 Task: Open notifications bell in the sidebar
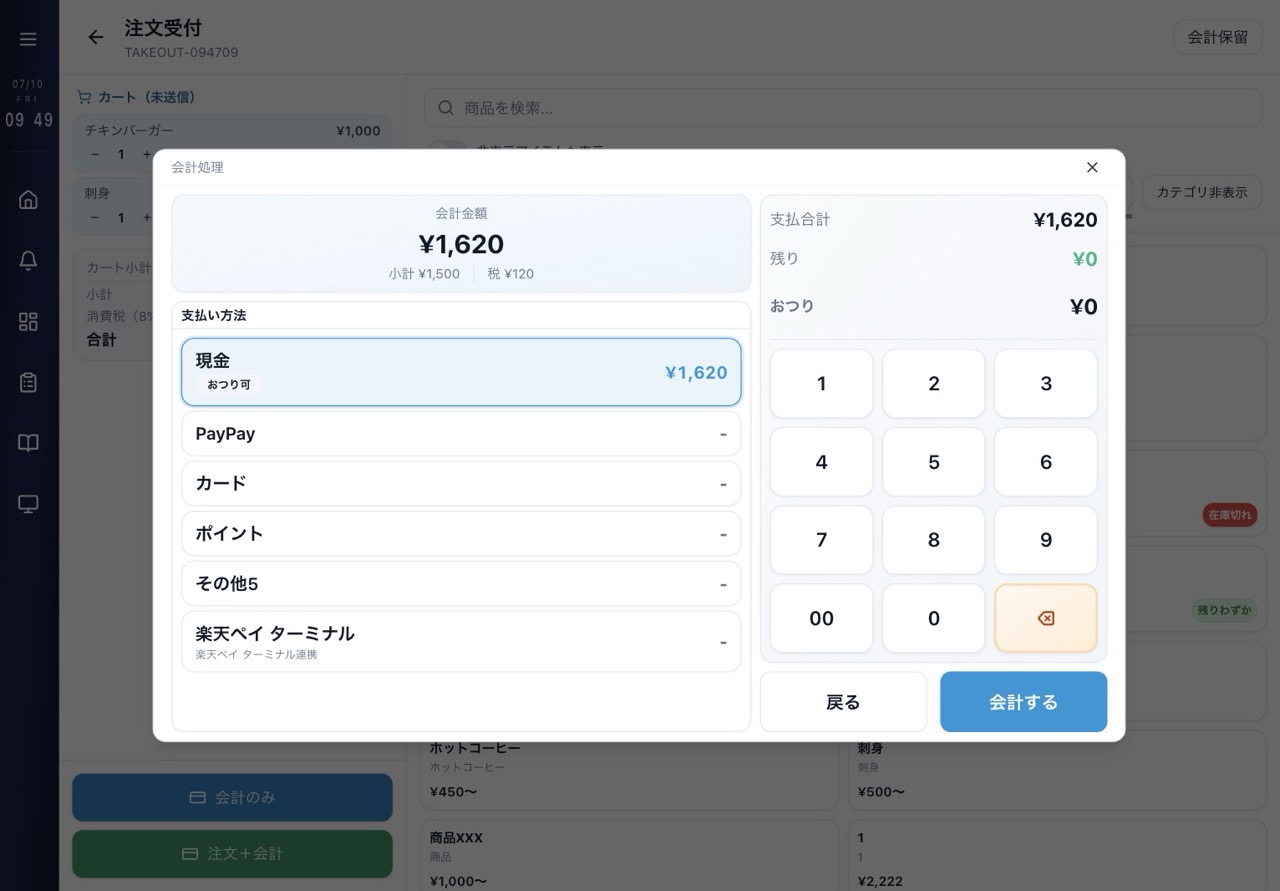click(x=28, y=261)
